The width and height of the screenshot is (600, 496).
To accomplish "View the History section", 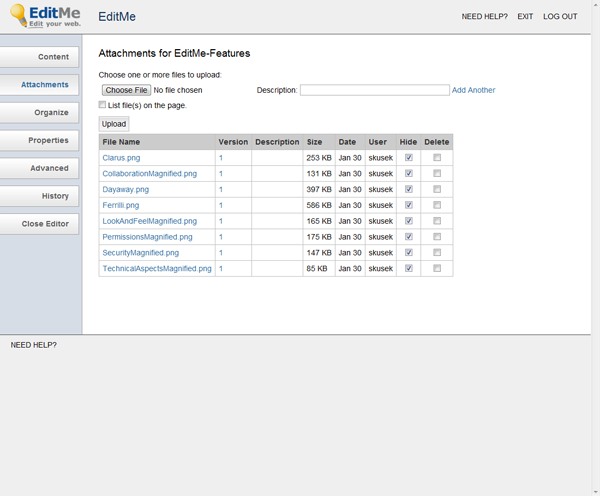I will [39, 196].
